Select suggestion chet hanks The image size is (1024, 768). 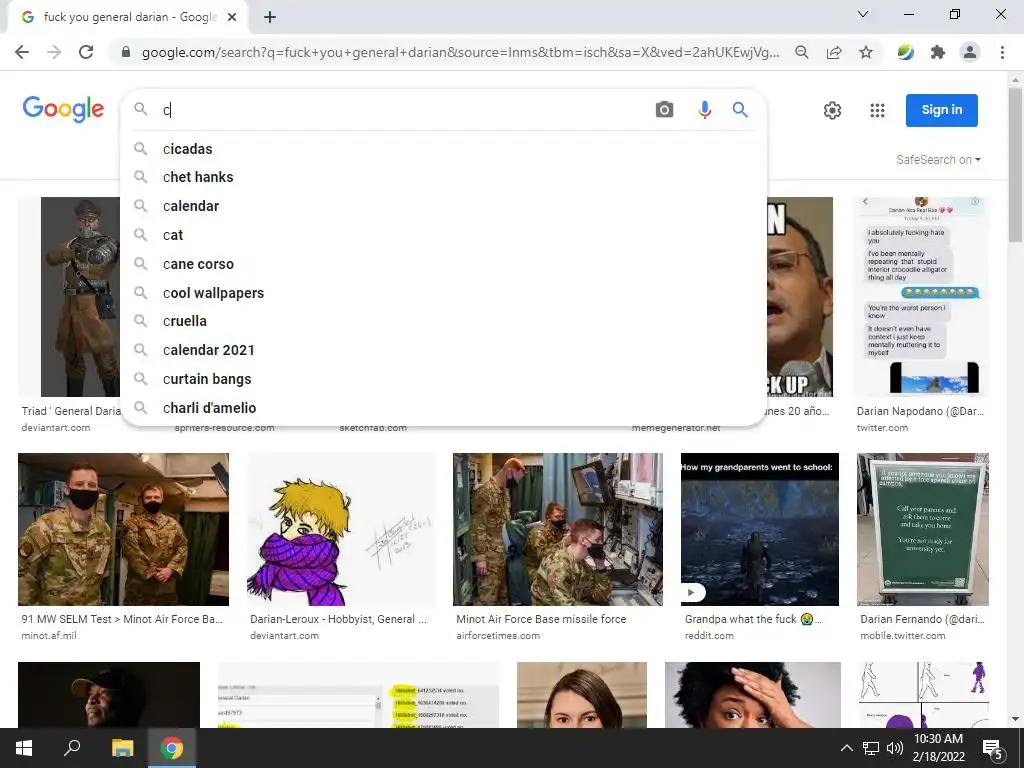click(443, 177)
